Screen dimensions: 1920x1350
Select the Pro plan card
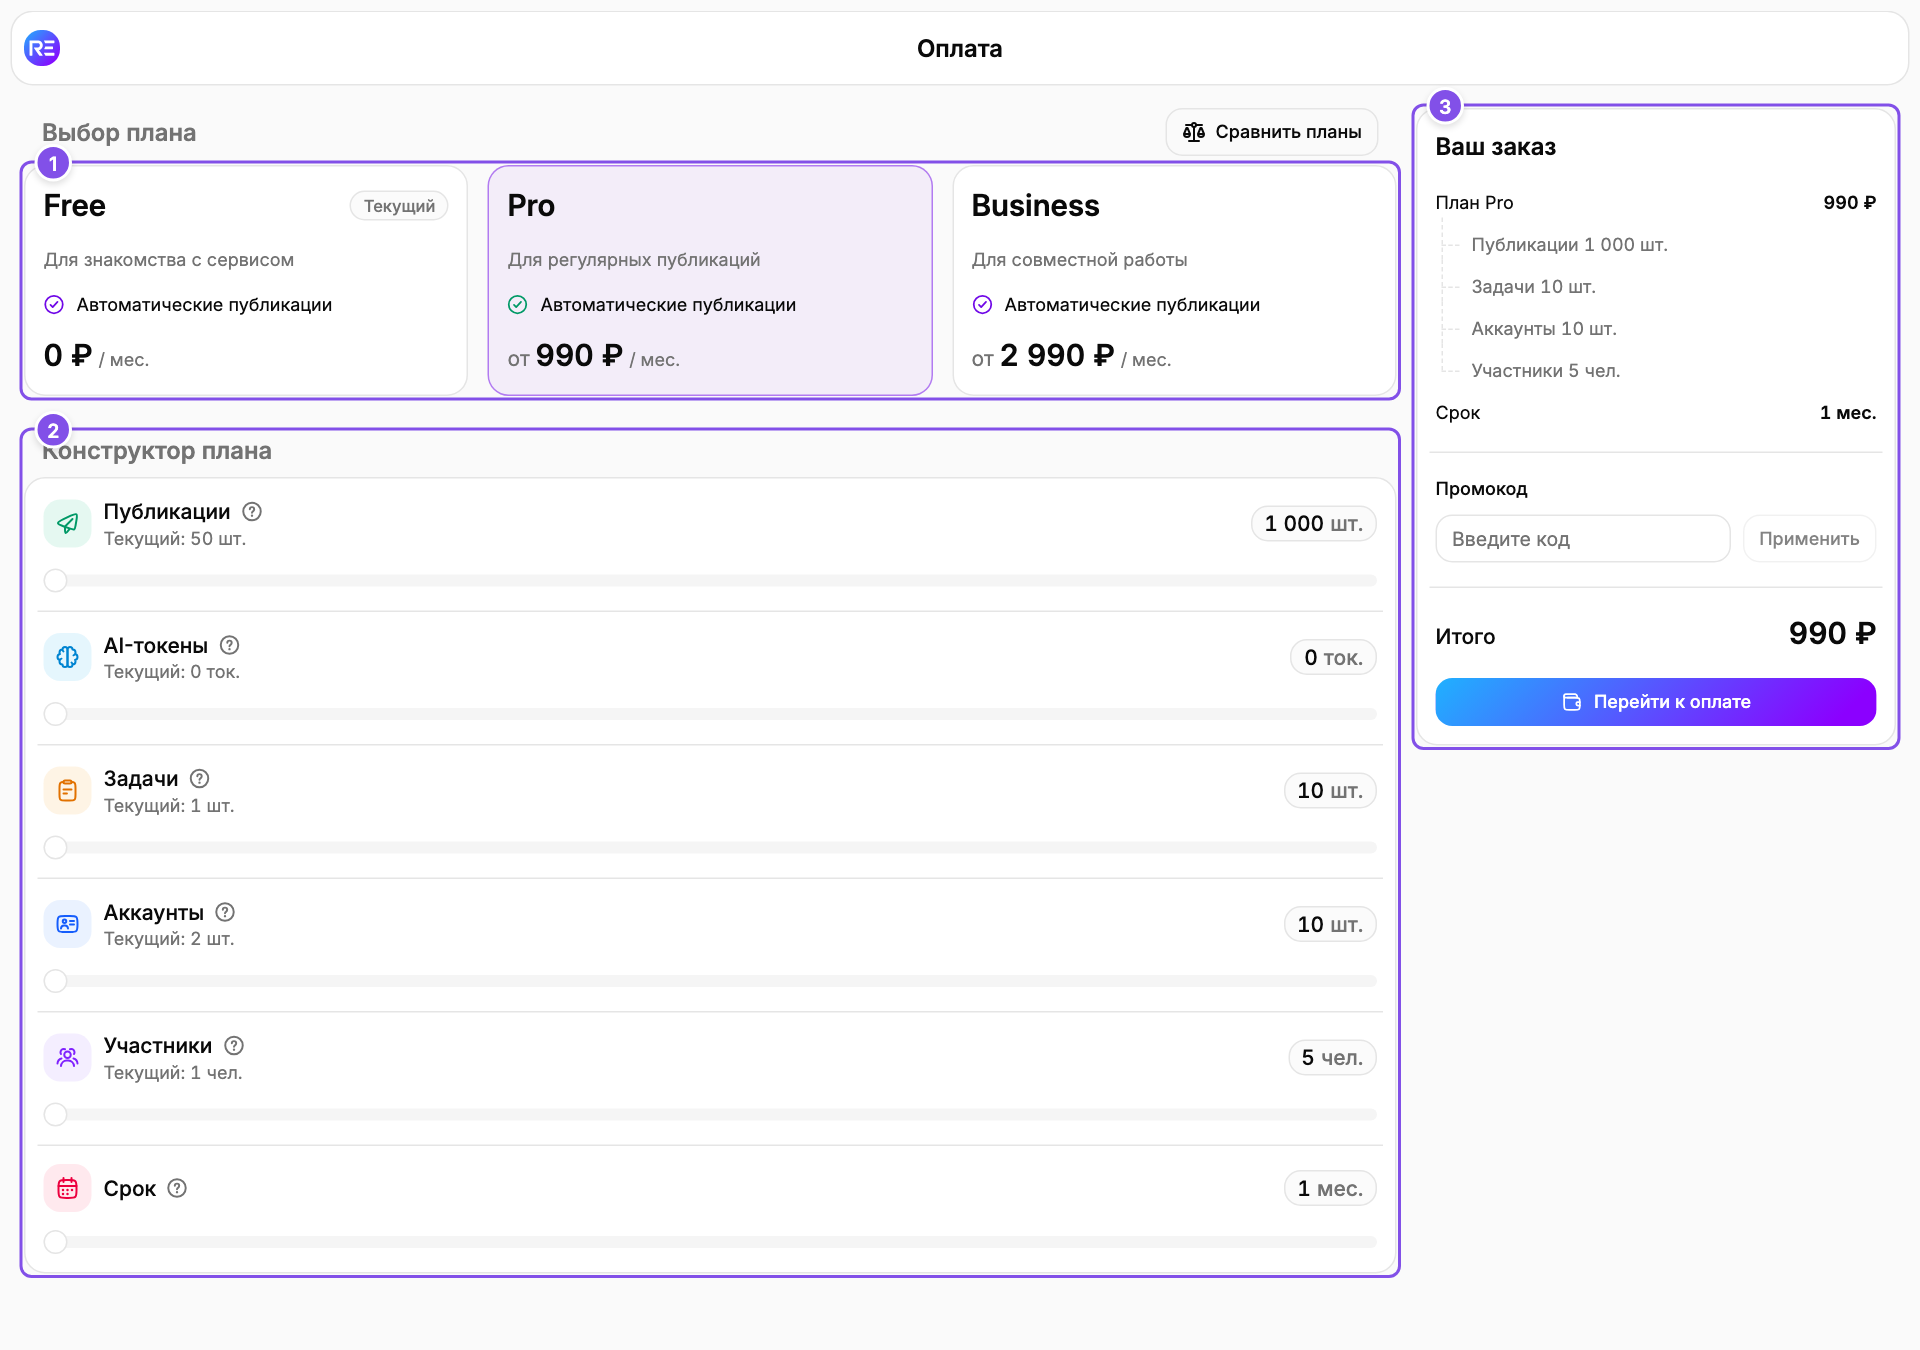click(x=710, y=280)
